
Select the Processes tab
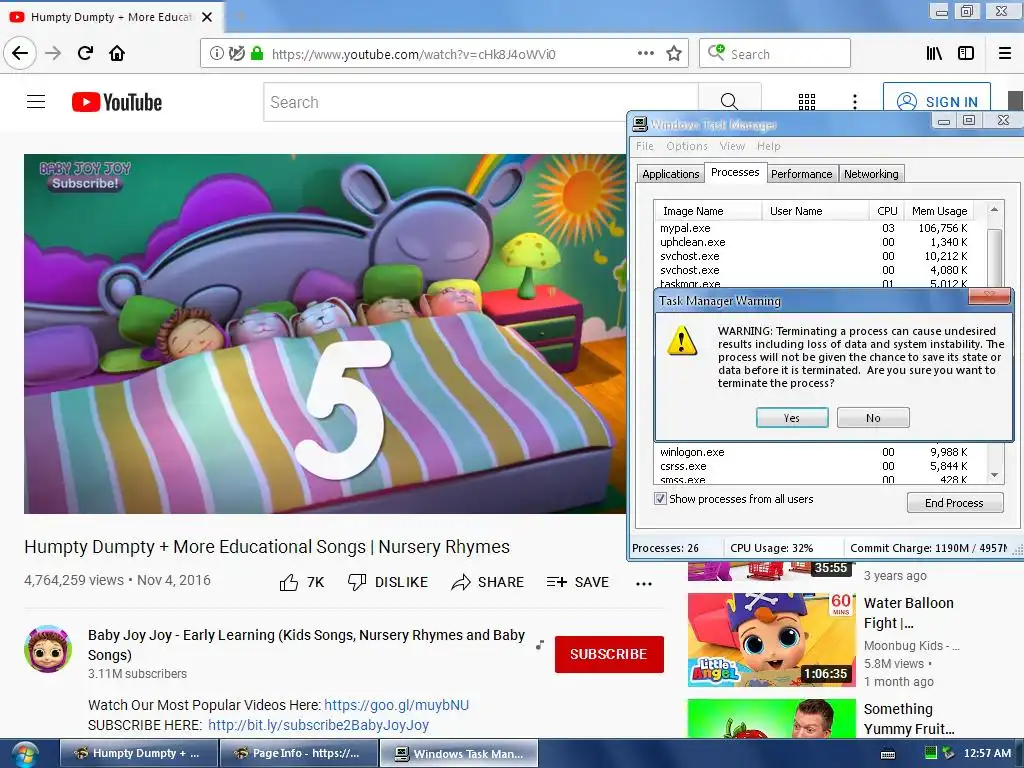point(735,172)
